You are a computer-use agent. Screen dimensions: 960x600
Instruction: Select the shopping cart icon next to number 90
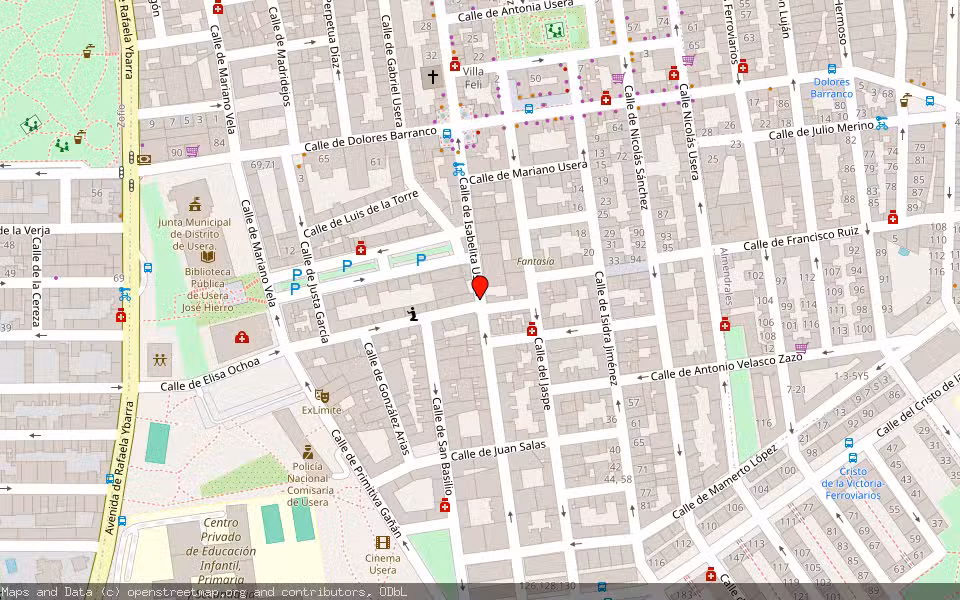tap(192, 151)
